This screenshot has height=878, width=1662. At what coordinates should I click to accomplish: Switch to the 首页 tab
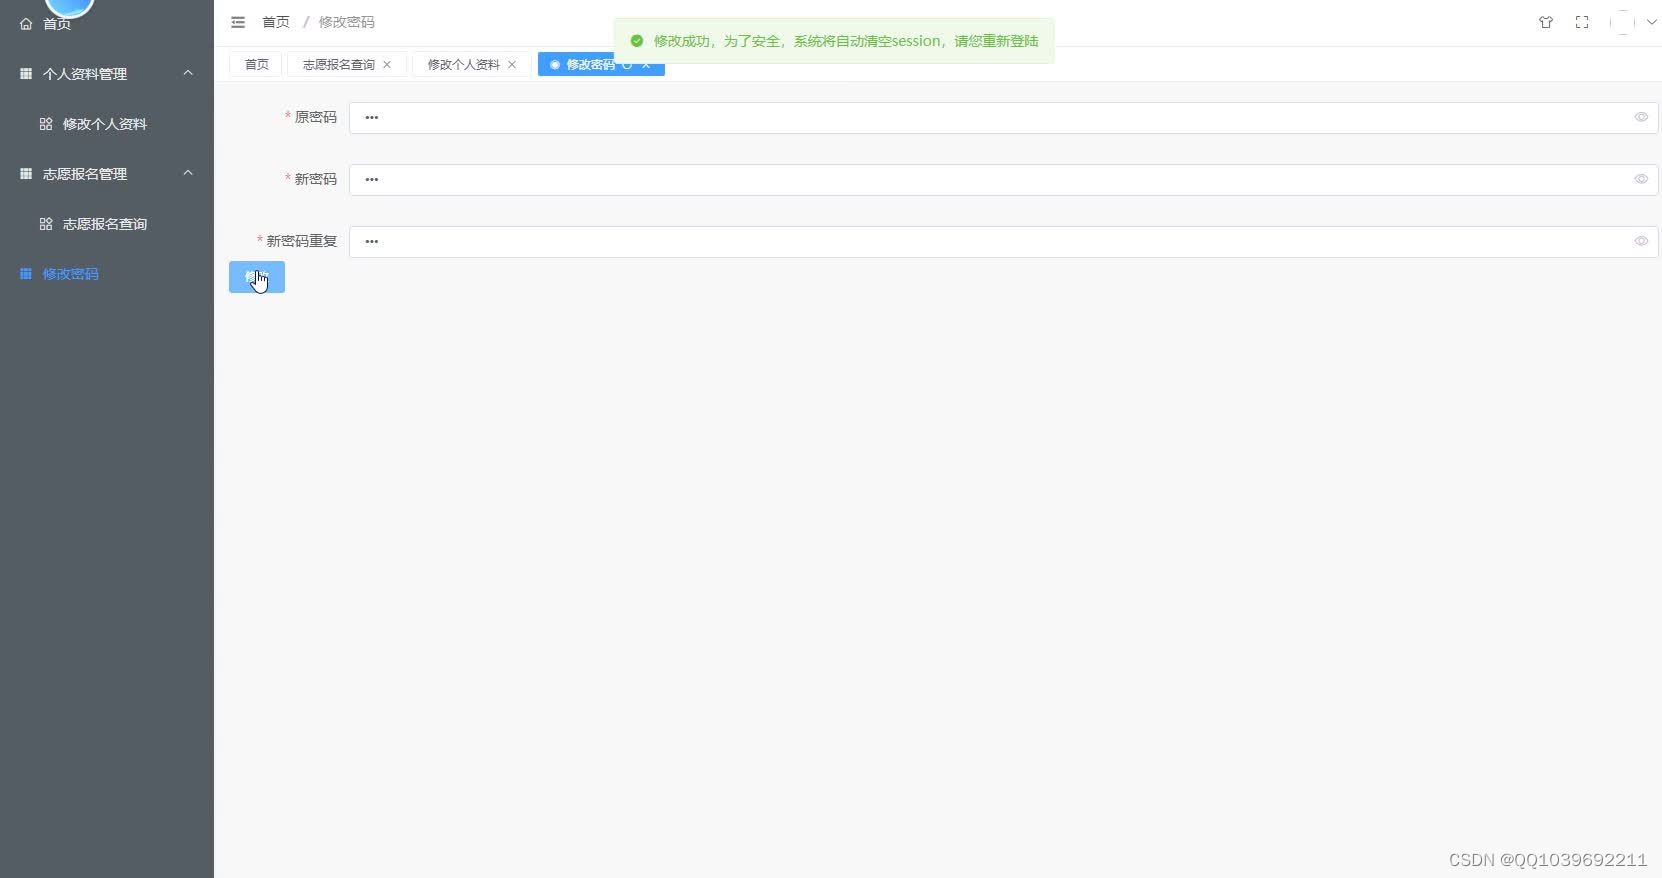click(x=256, y=64)
